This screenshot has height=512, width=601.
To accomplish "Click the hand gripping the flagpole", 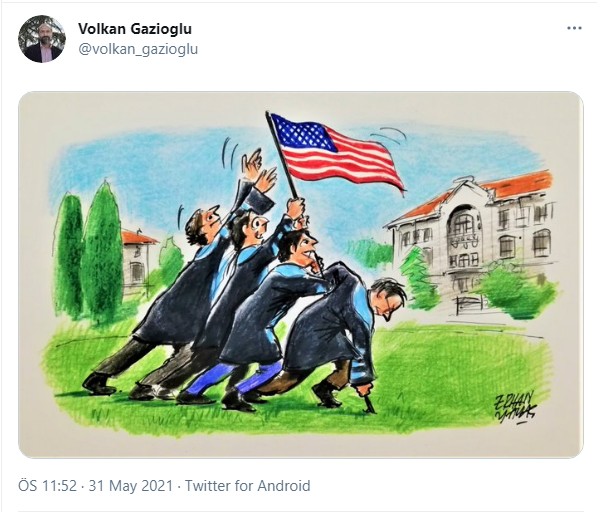I will click(296, 209).
